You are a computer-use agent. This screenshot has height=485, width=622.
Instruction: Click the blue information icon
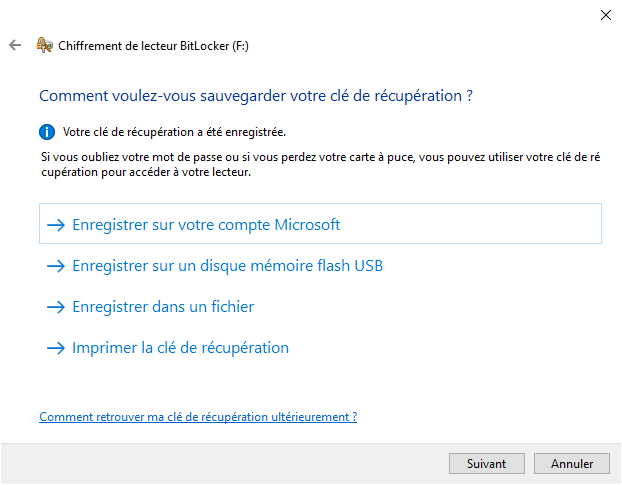pos(46,131)
